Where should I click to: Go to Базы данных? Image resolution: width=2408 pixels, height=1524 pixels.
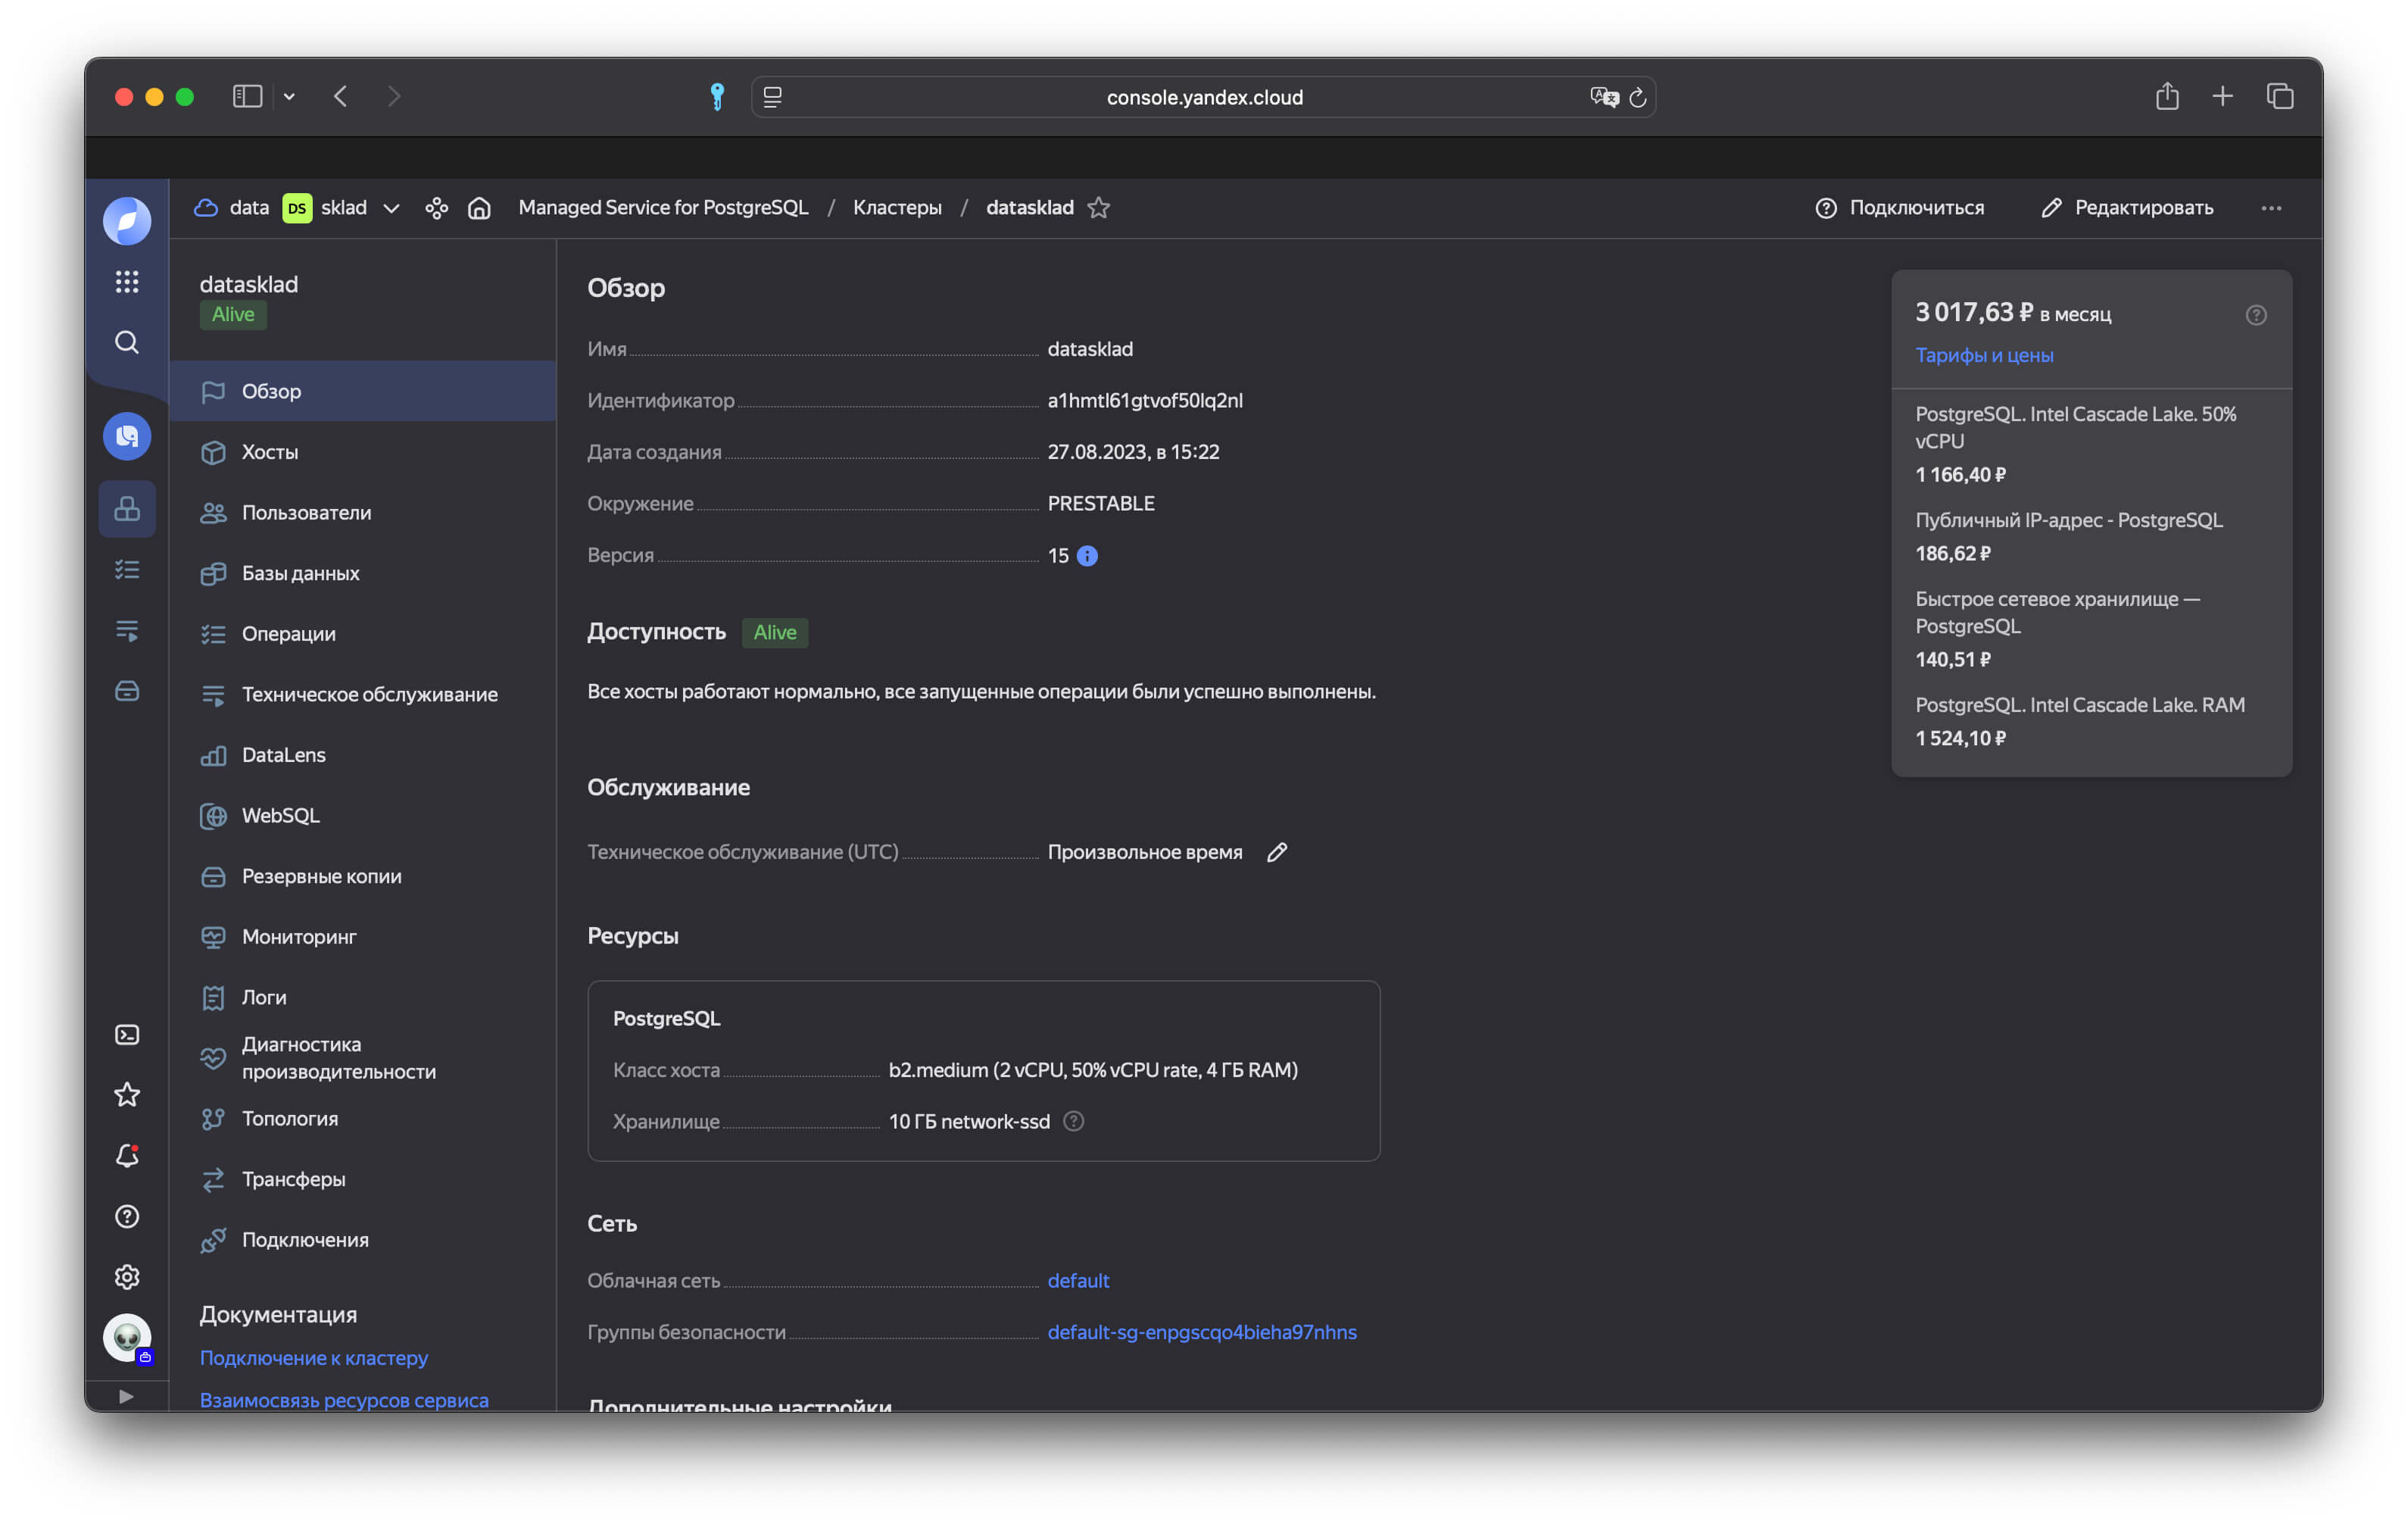[x=362, y=573]
